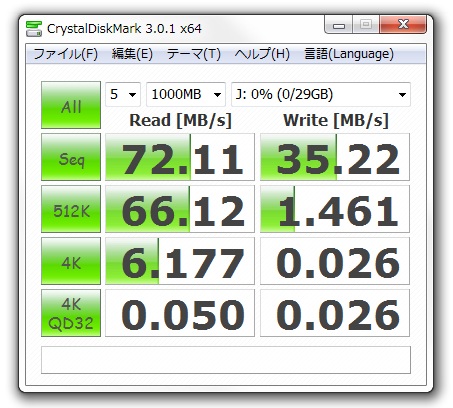Screen dimensions: 453x408
Task: Start the 4K benchmark test
Action: click(x=71, y=261)
